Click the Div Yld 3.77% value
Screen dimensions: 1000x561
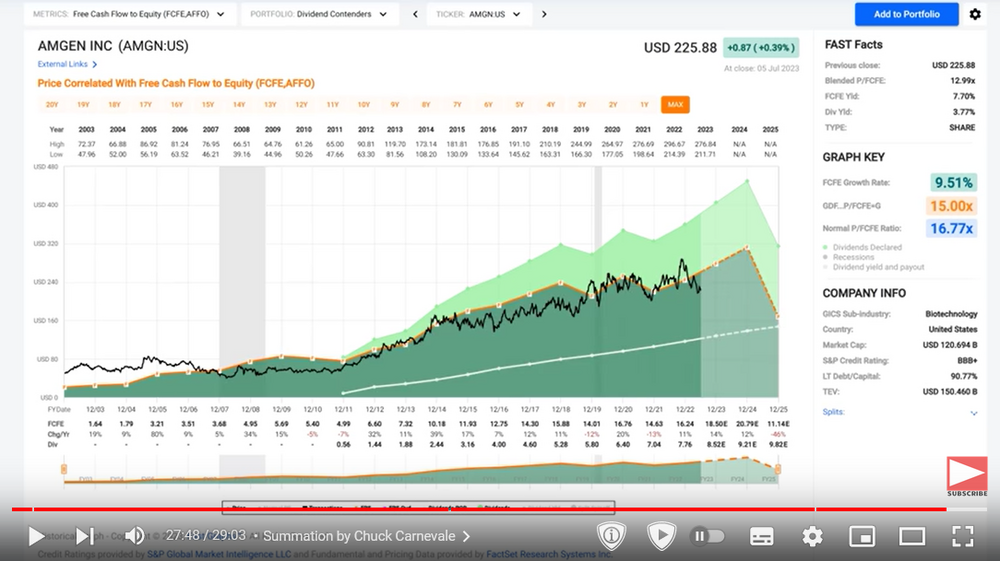click(x=964, y=112)
